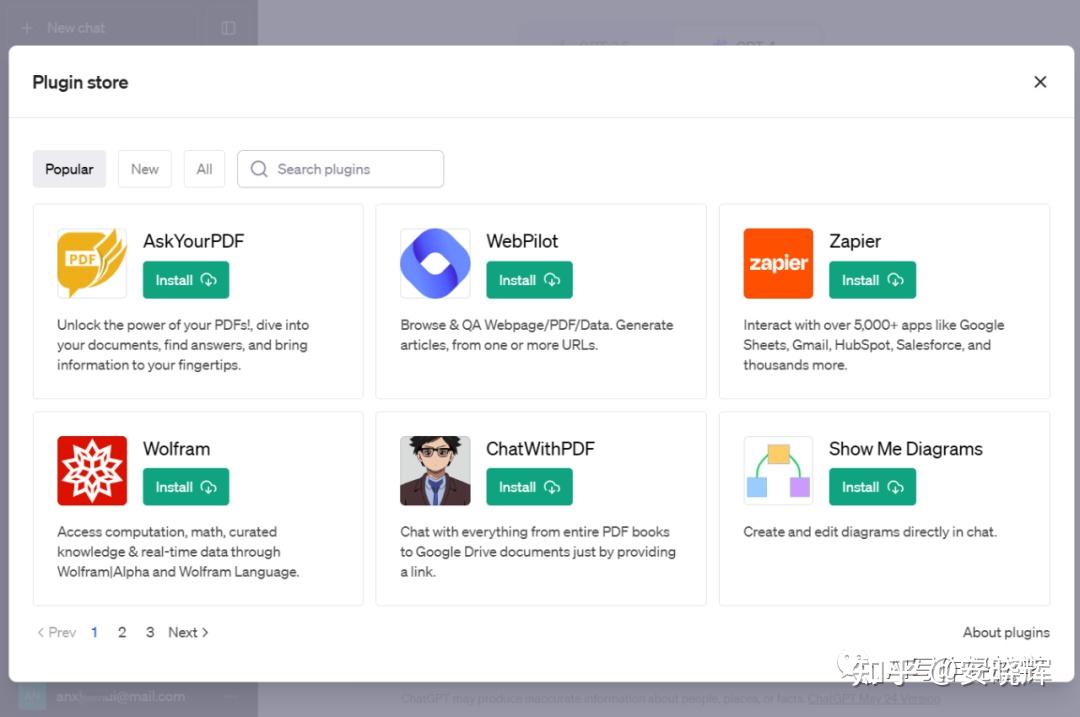Image resolution: width=1080 pixels, height=717 pixels.
Task: Click the magnifier icon in search box
Action: (x=259, y=169)
